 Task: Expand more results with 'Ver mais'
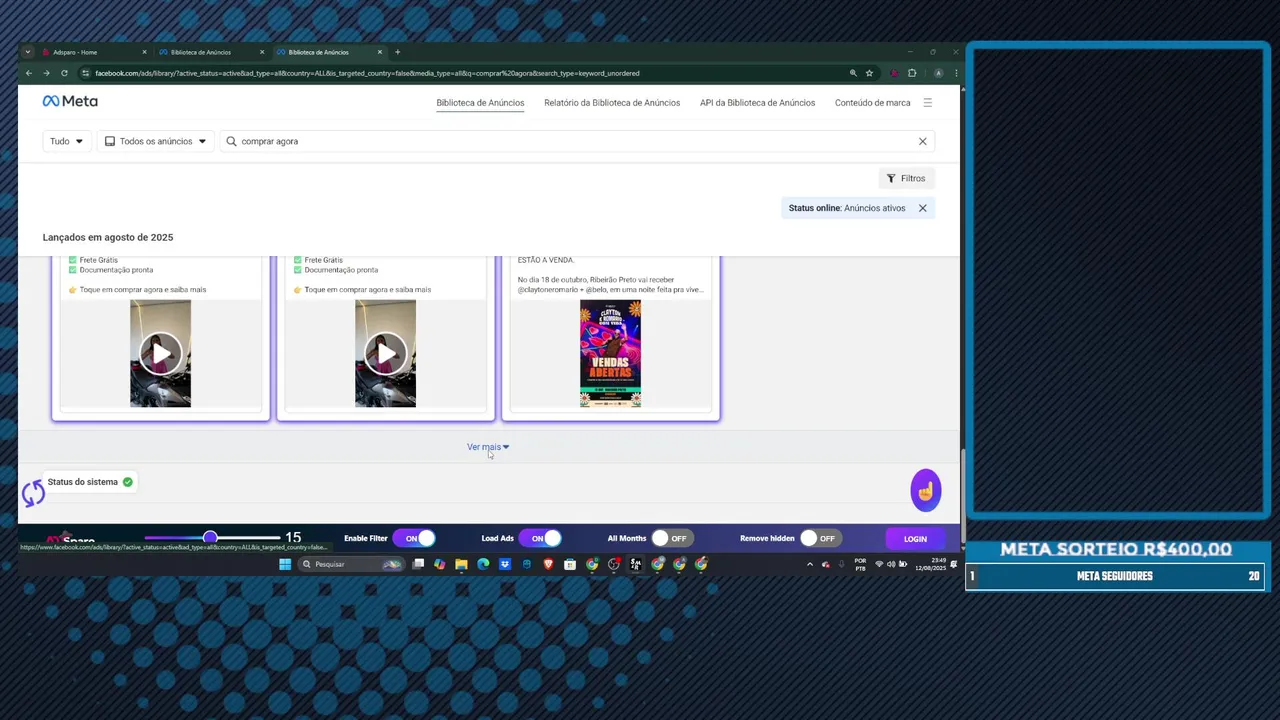click(488, 447)
